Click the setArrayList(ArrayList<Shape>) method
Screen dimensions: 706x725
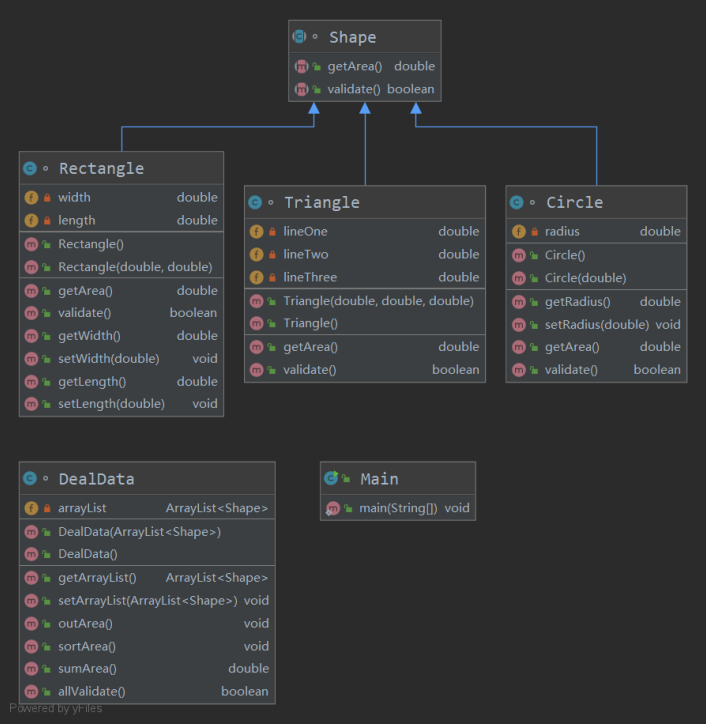(147, 601)
